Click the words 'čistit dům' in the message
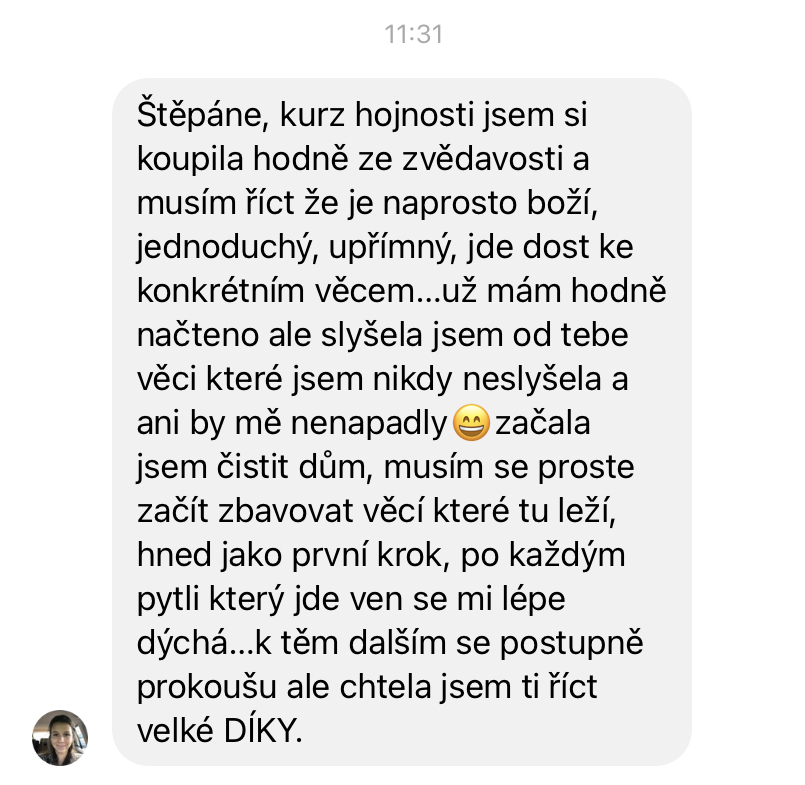 coord(291,468)
